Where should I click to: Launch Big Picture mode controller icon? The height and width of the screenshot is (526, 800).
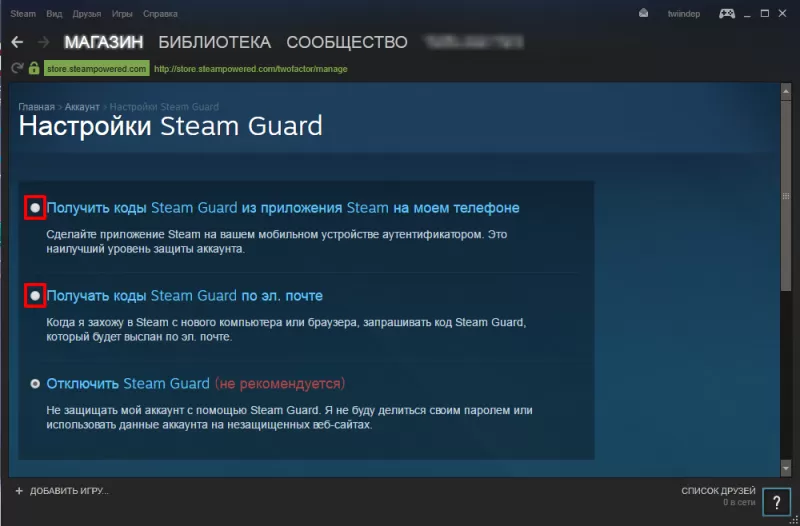[727, 14]
